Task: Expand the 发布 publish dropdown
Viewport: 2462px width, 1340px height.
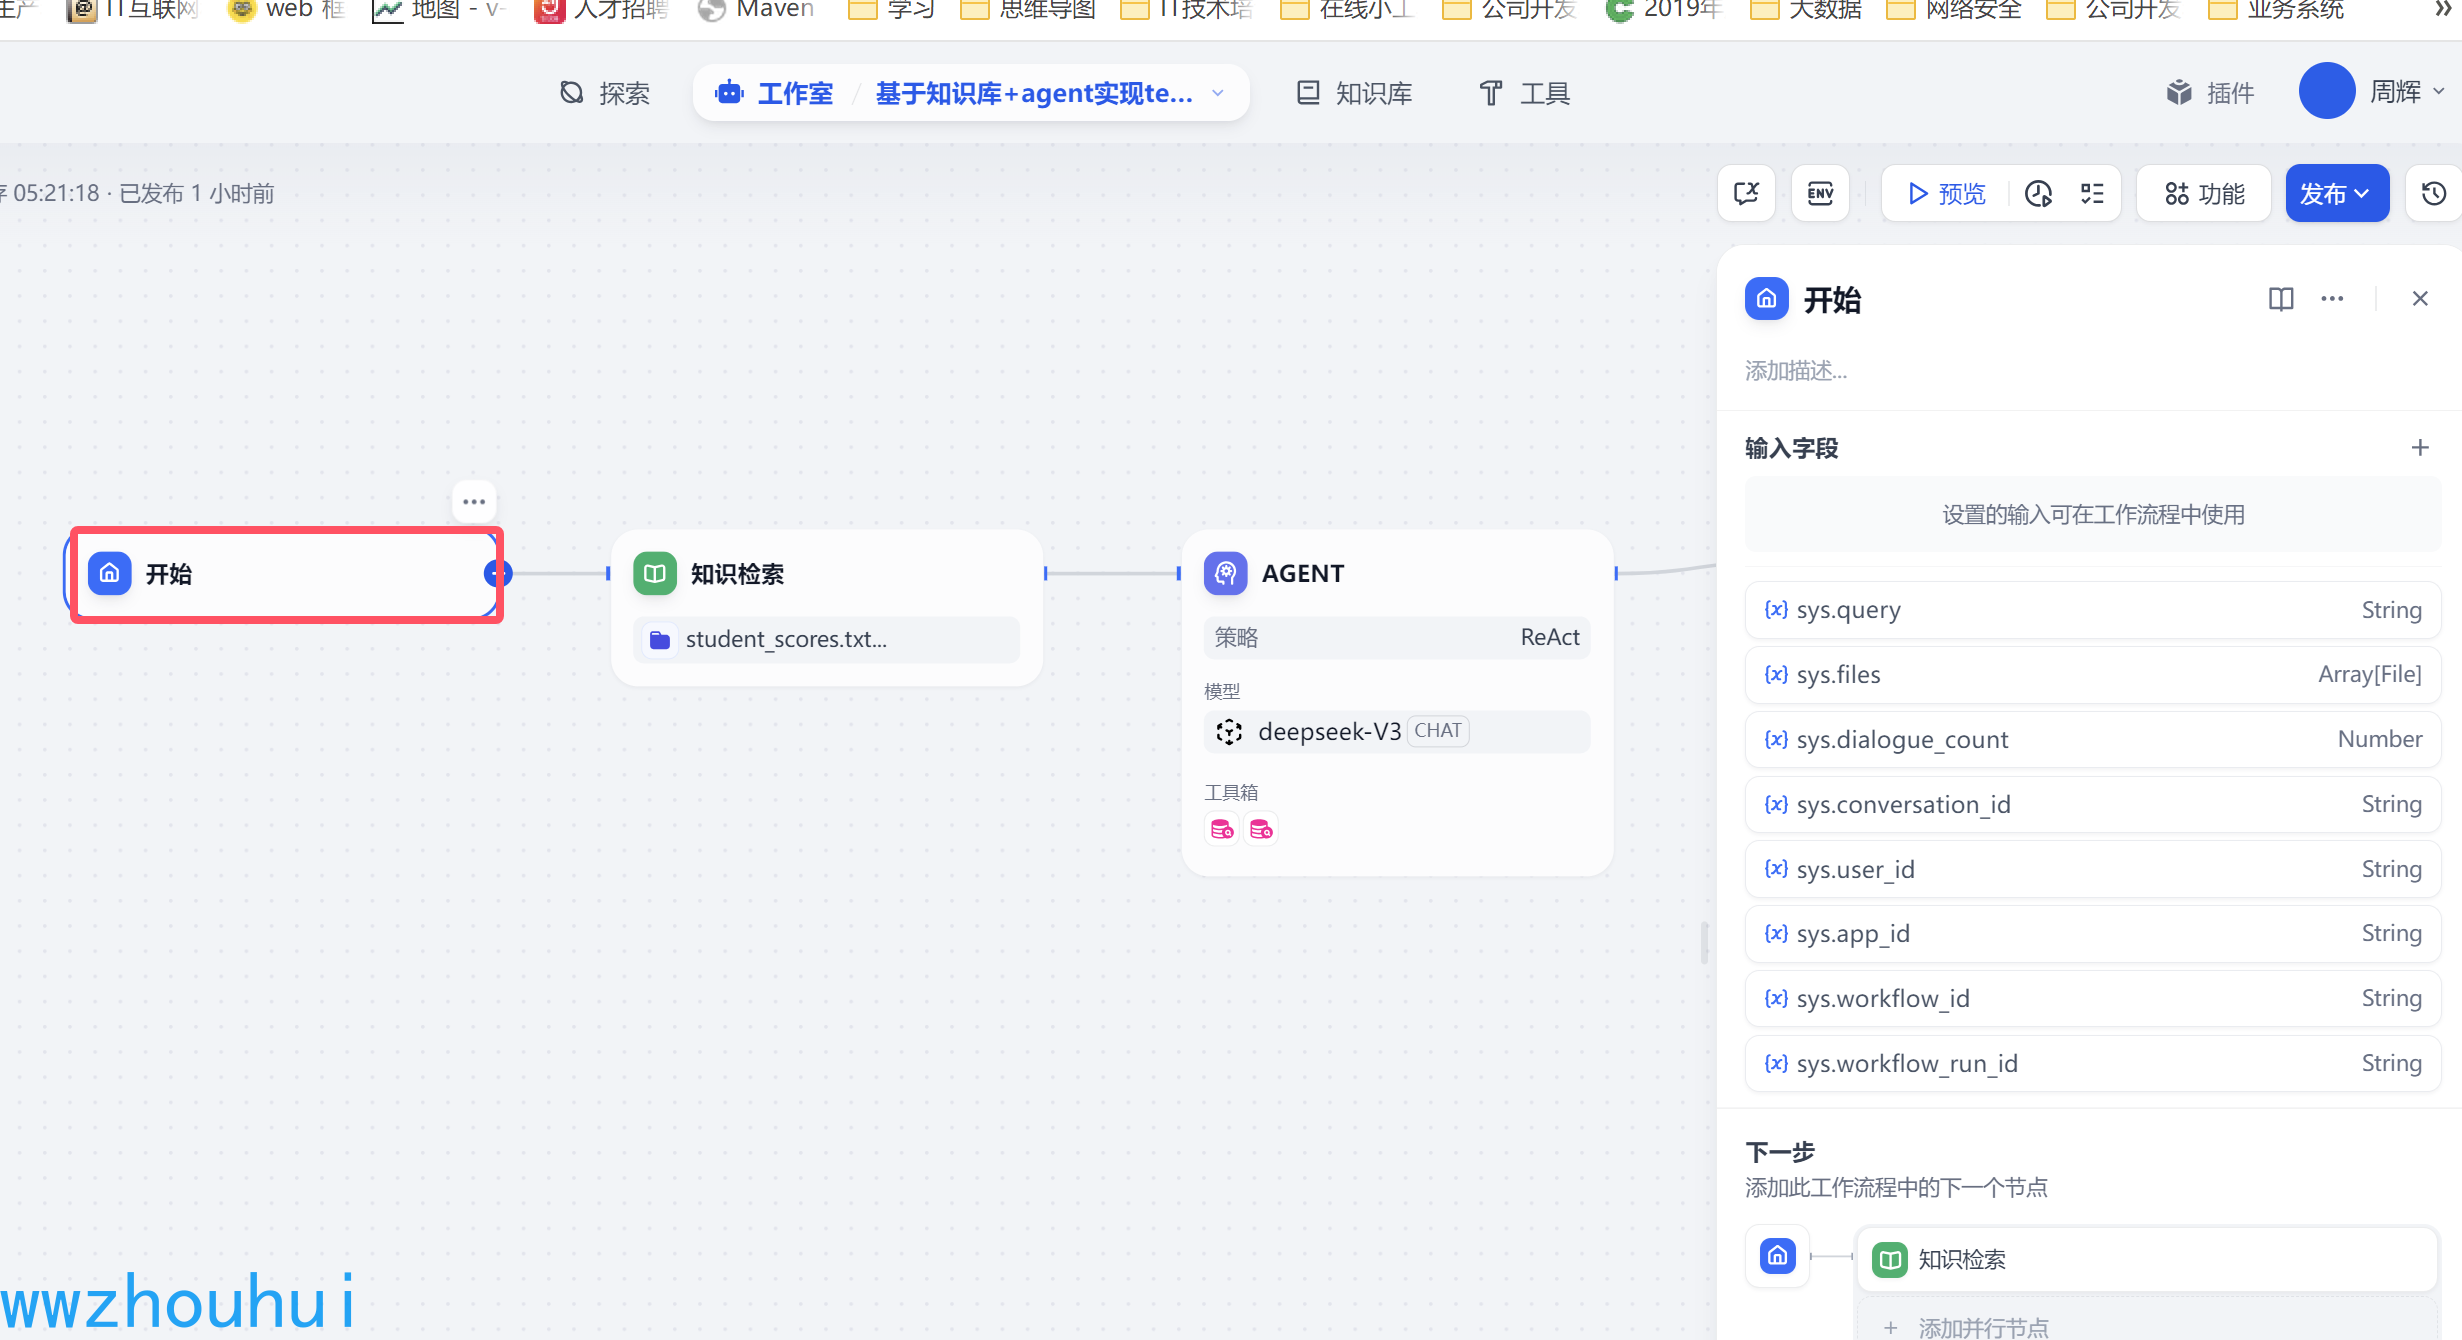Action: click(2336, 193)
